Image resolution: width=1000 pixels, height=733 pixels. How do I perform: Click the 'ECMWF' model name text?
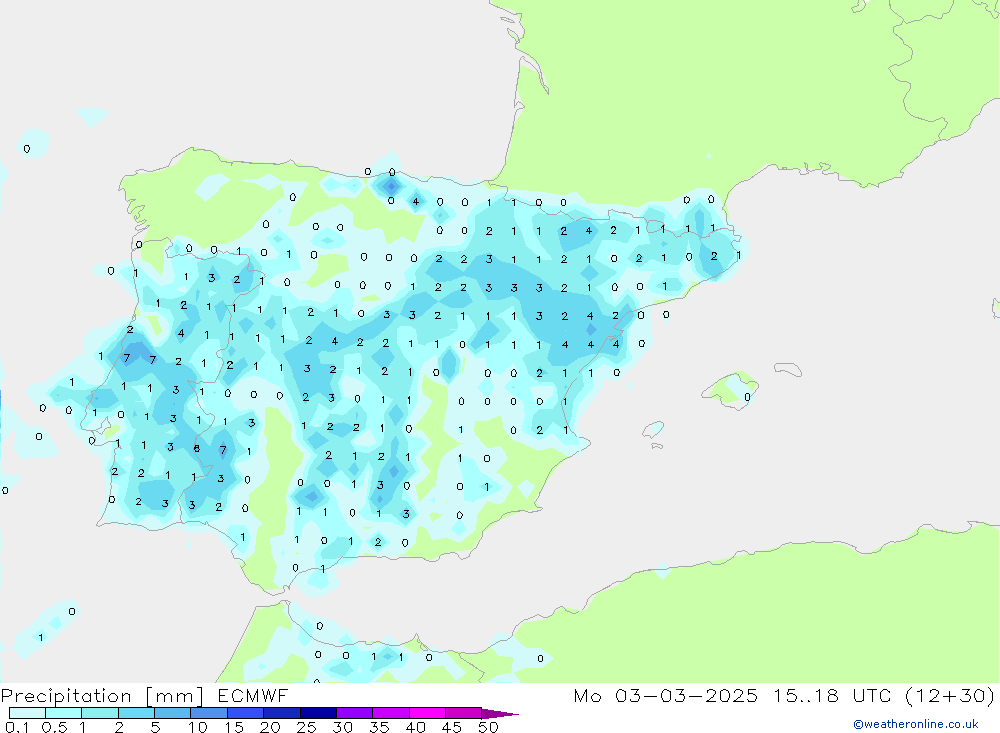(253, 695)
